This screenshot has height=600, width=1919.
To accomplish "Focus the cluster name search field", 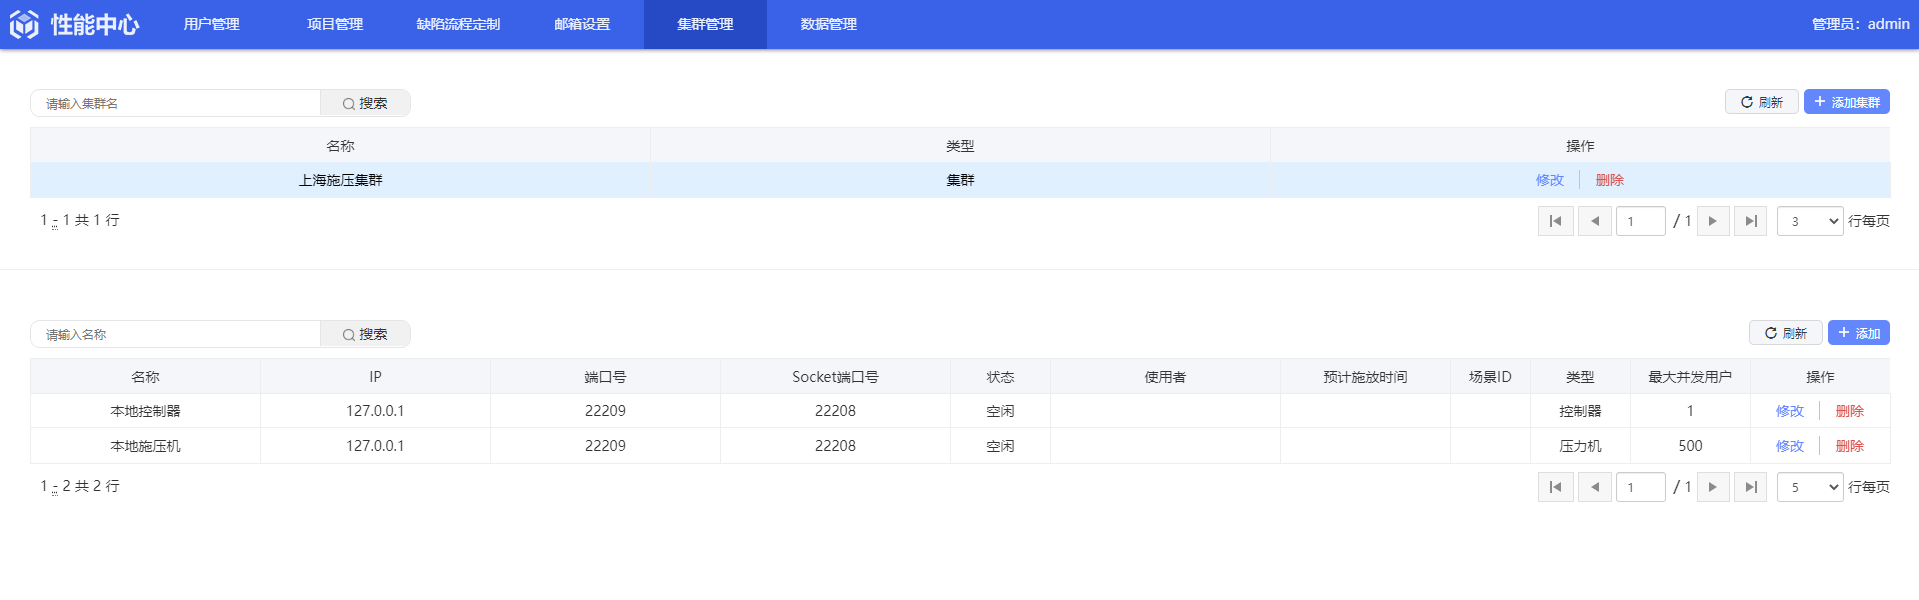I will [x=176, y=103].
